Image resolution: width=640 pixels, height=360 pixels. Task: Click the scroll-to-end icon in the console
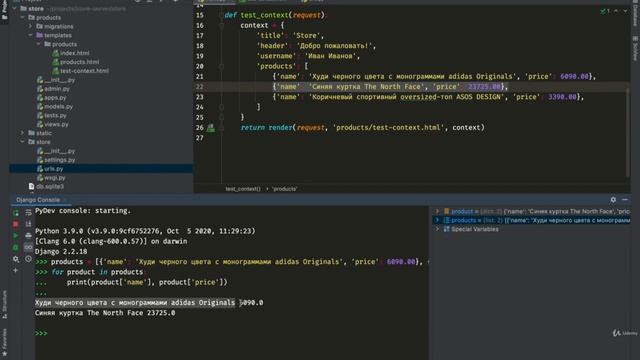tap(28, 224)
